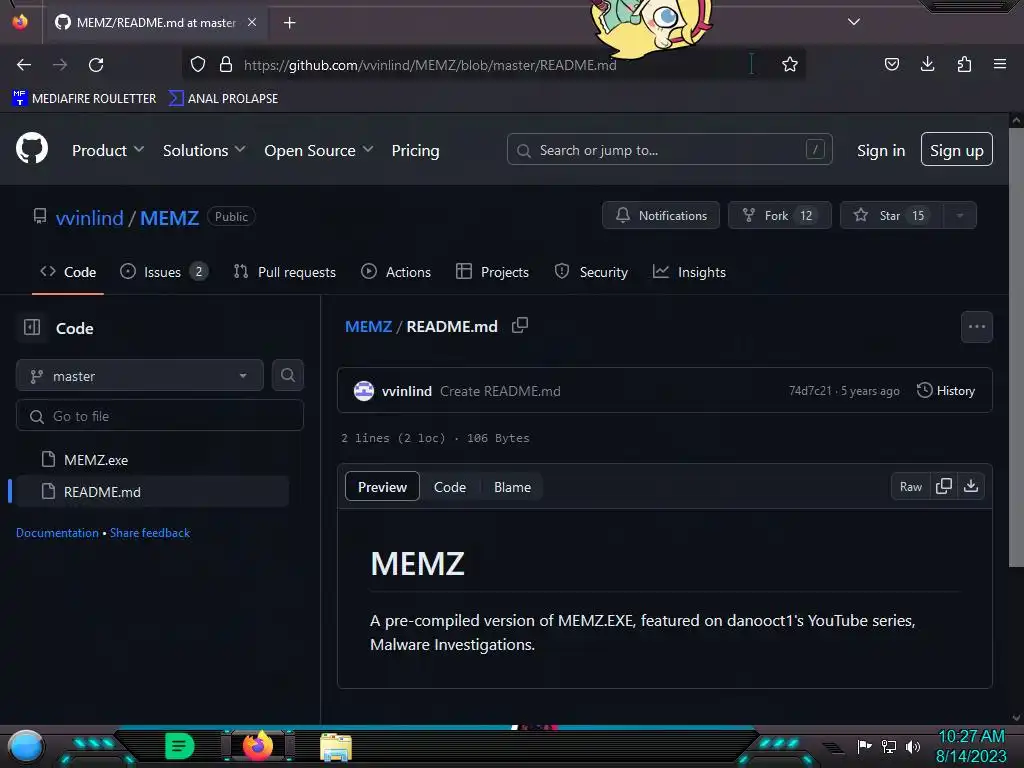Switch to the file Code view

coord(450,487)
